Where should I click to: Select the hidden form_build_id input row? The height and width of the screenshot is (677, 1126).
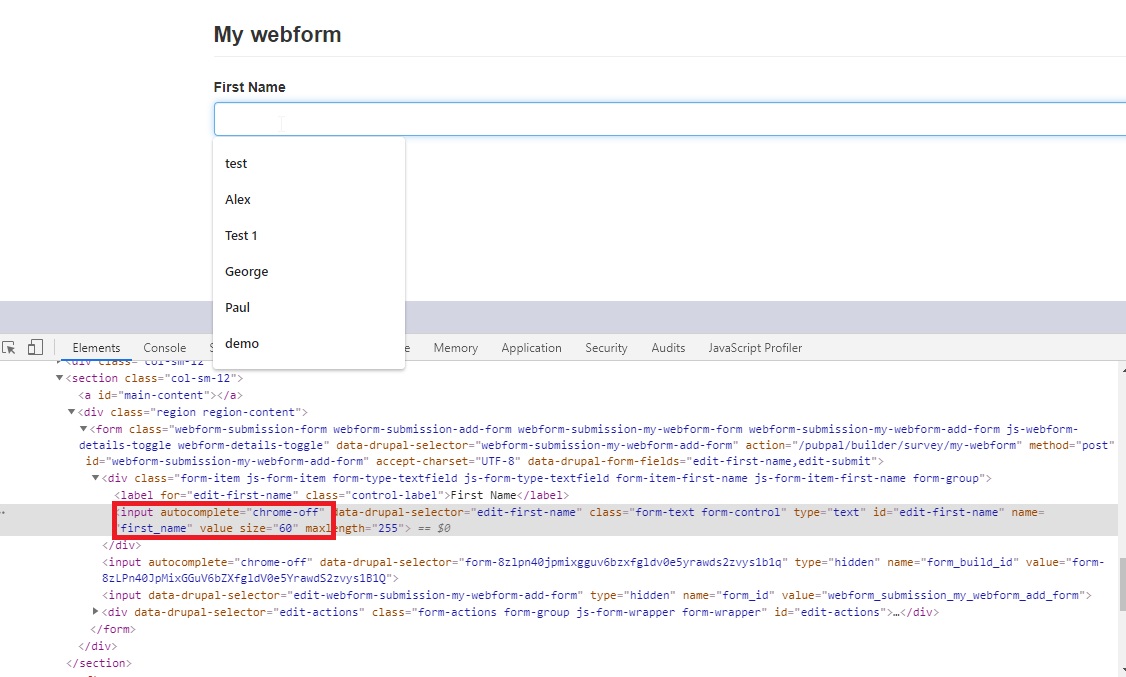point(602,570)
